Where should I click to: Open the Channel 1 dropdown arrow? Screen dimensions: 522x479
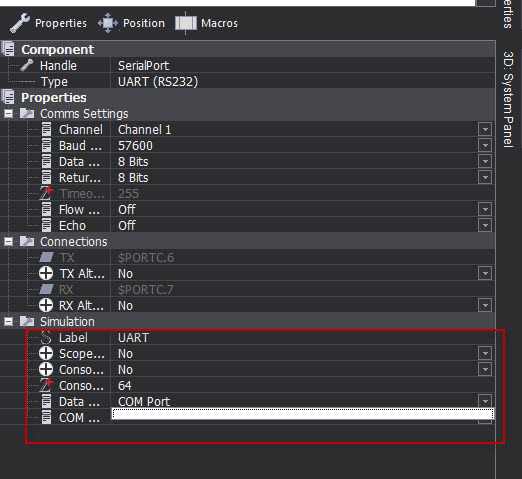485,129
